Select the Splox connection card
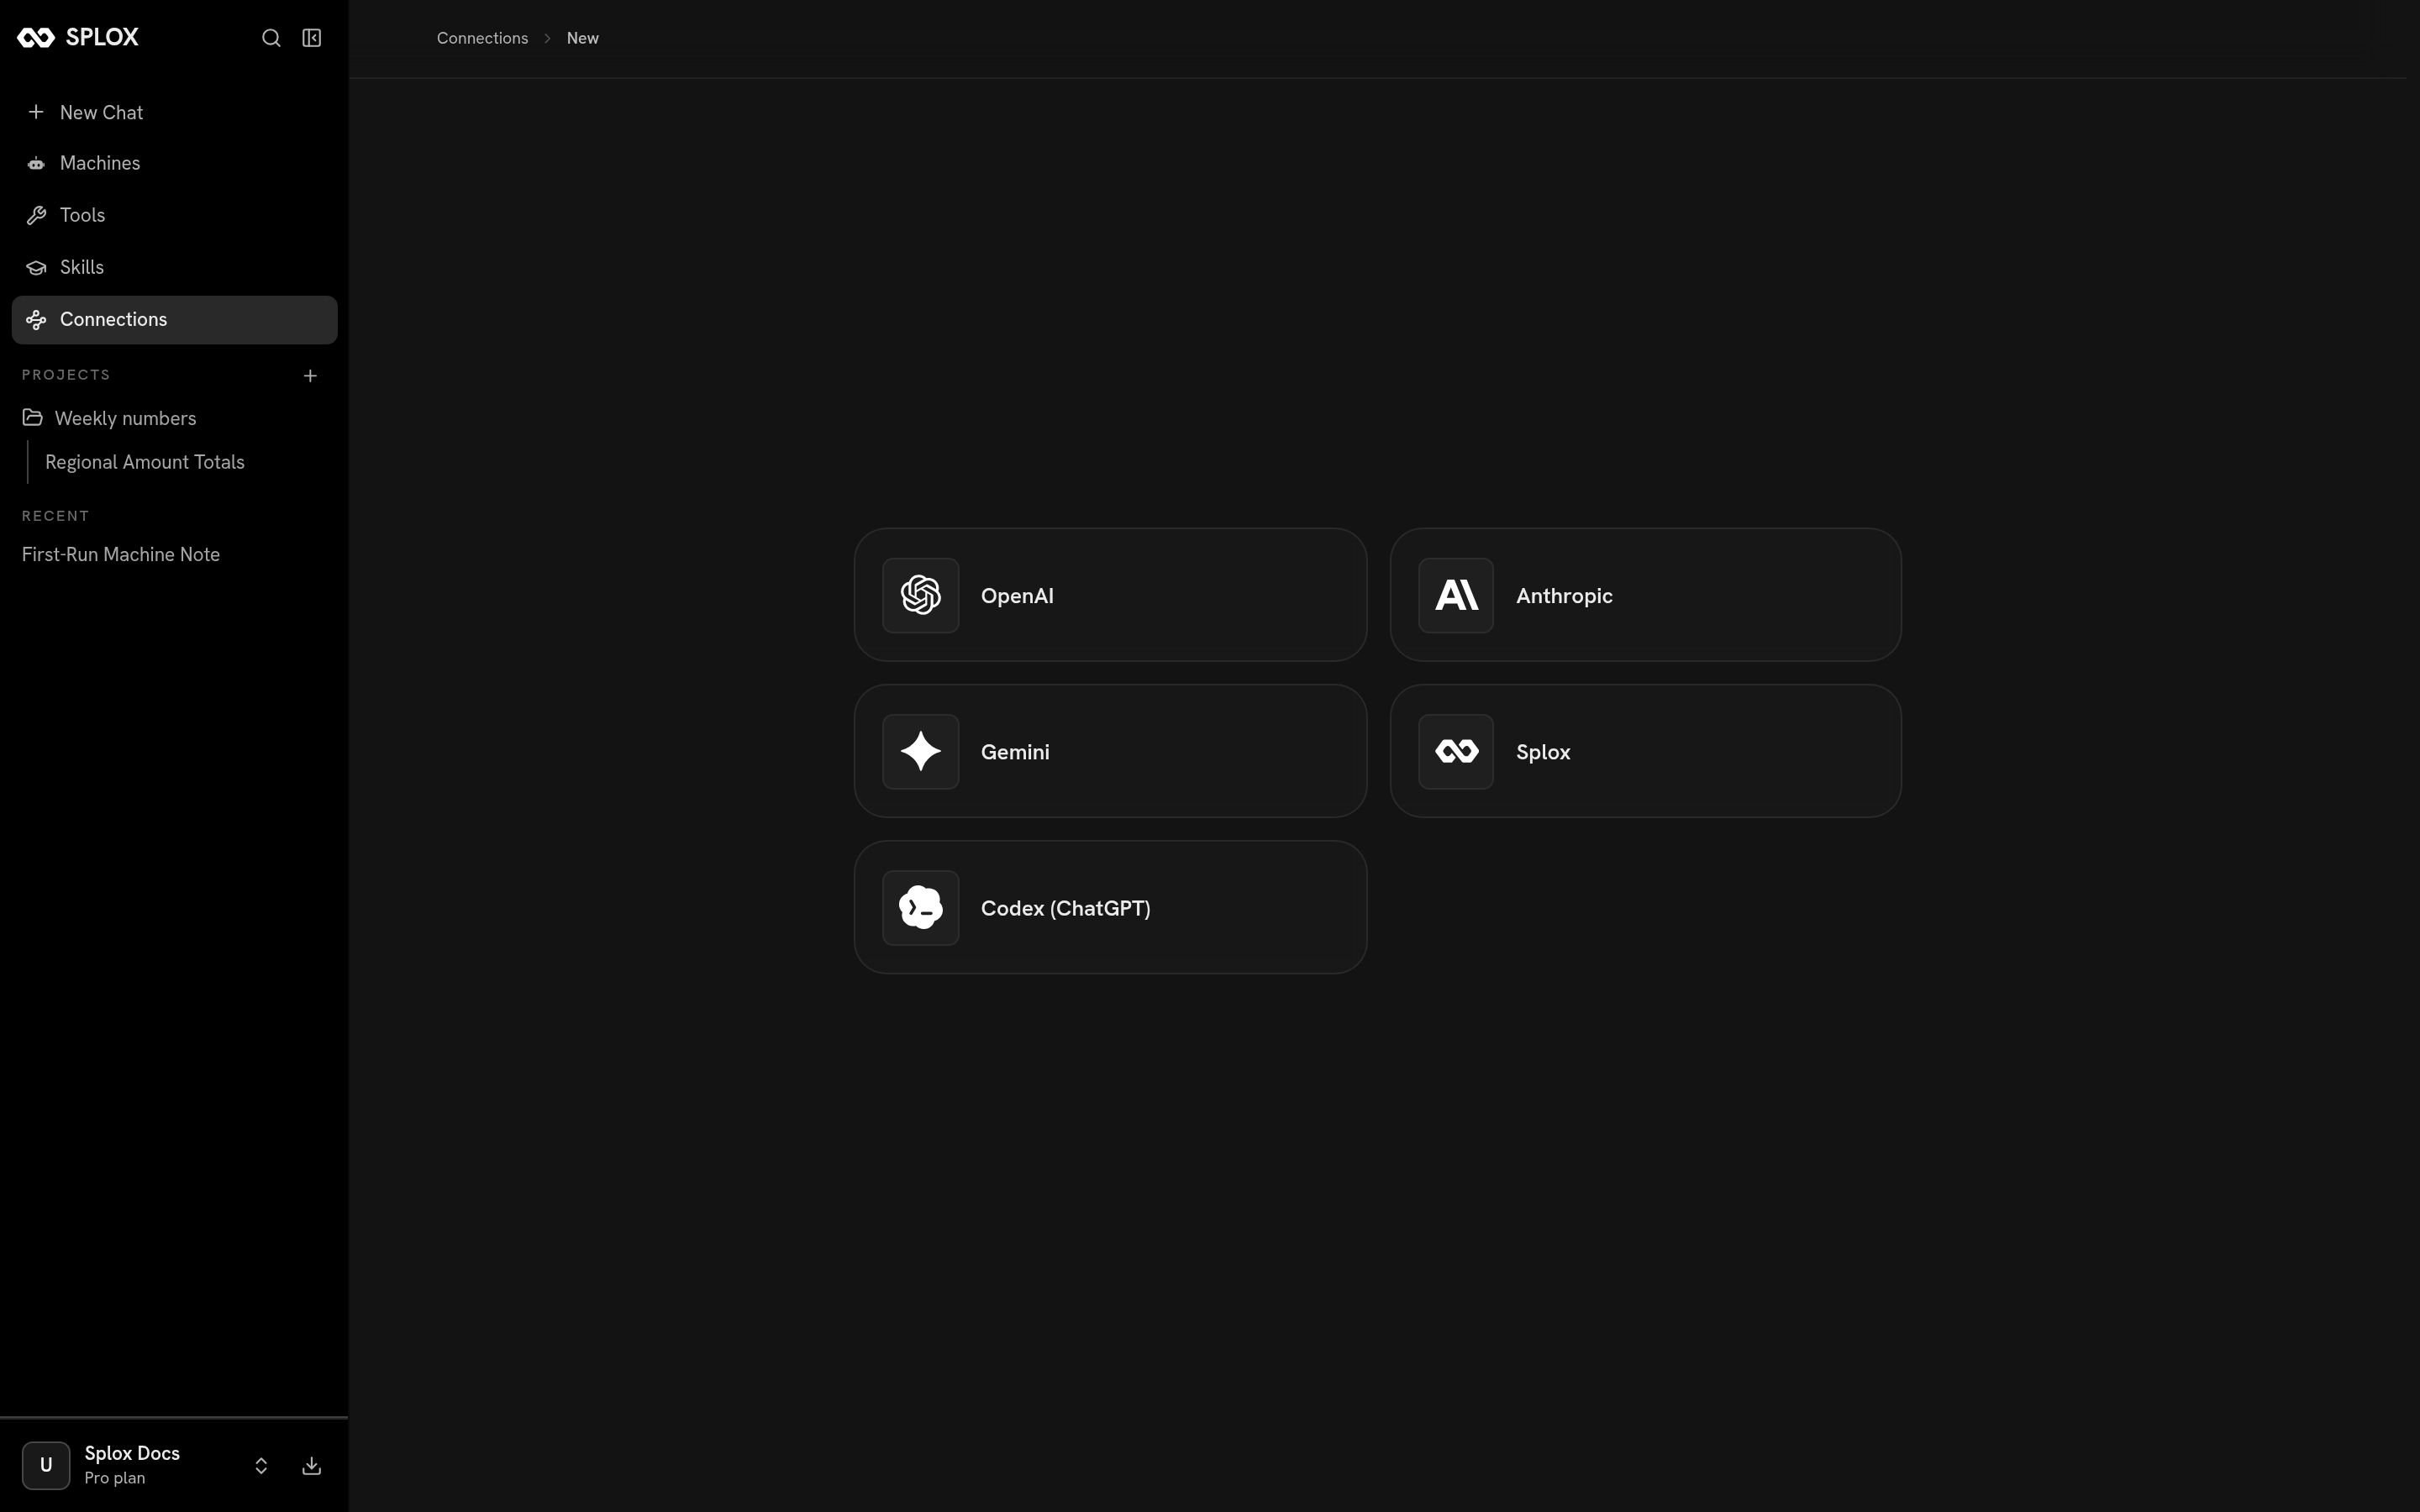 [1645, 751]
